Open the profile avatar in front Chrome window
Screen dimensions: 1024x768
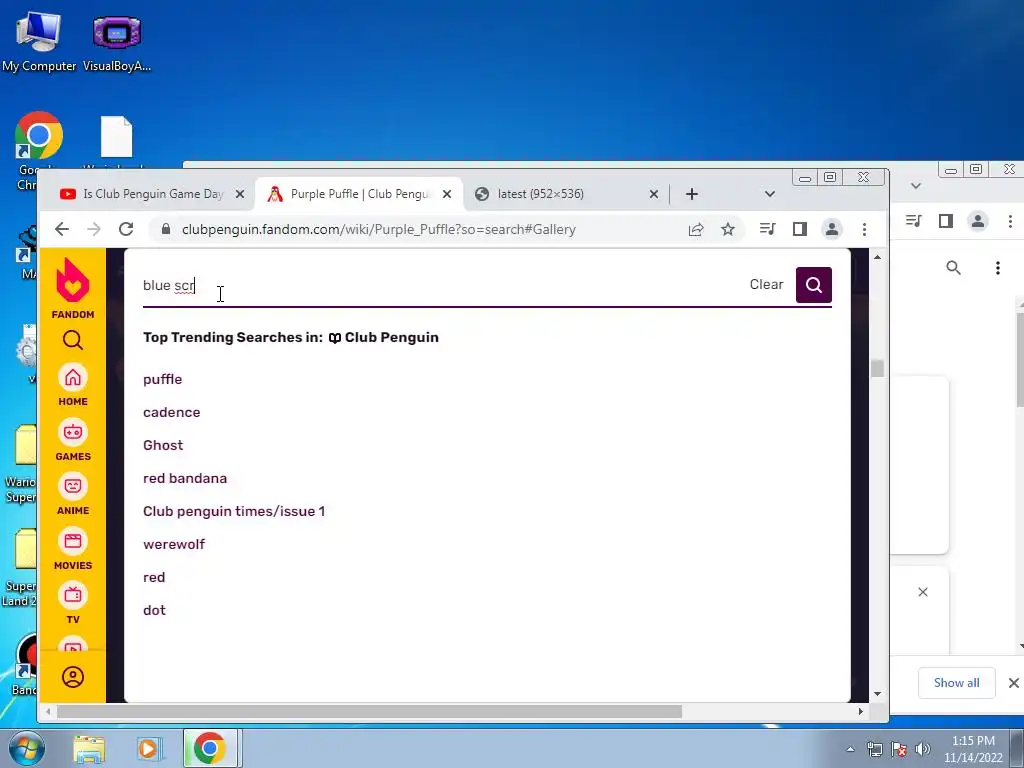[x=832, y=229]
